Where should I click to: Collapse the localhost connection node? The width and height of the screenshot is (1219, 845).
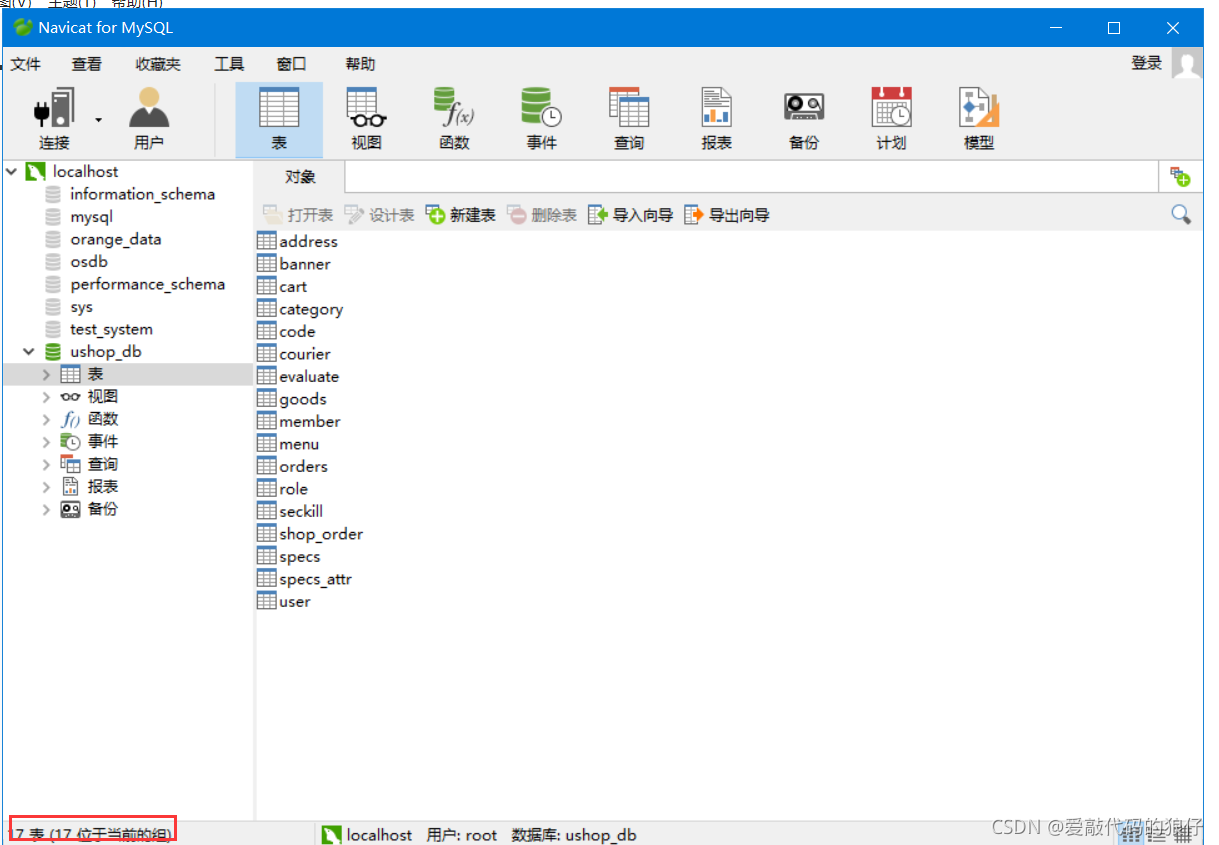tap(11, 172)
